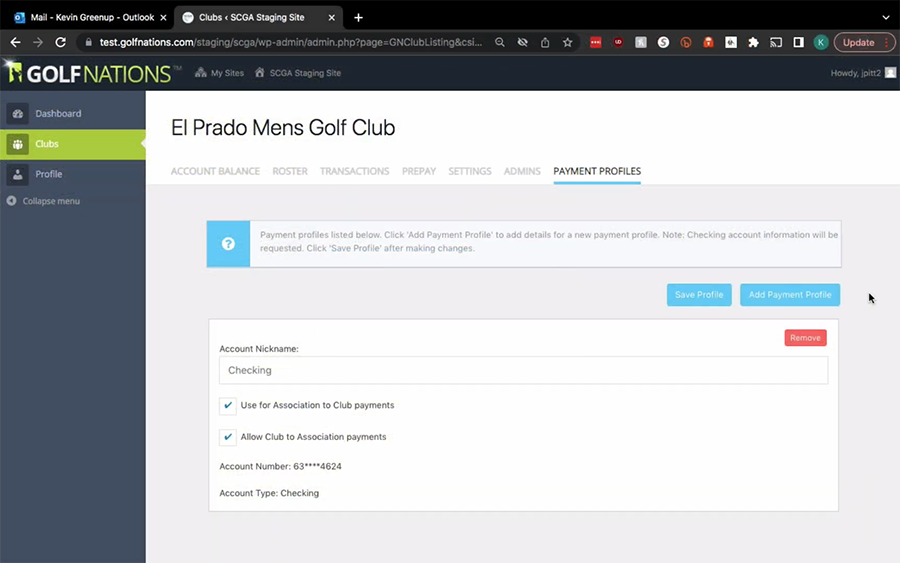Open a new browser tab
Screen dimensions: 900x563
358,18
